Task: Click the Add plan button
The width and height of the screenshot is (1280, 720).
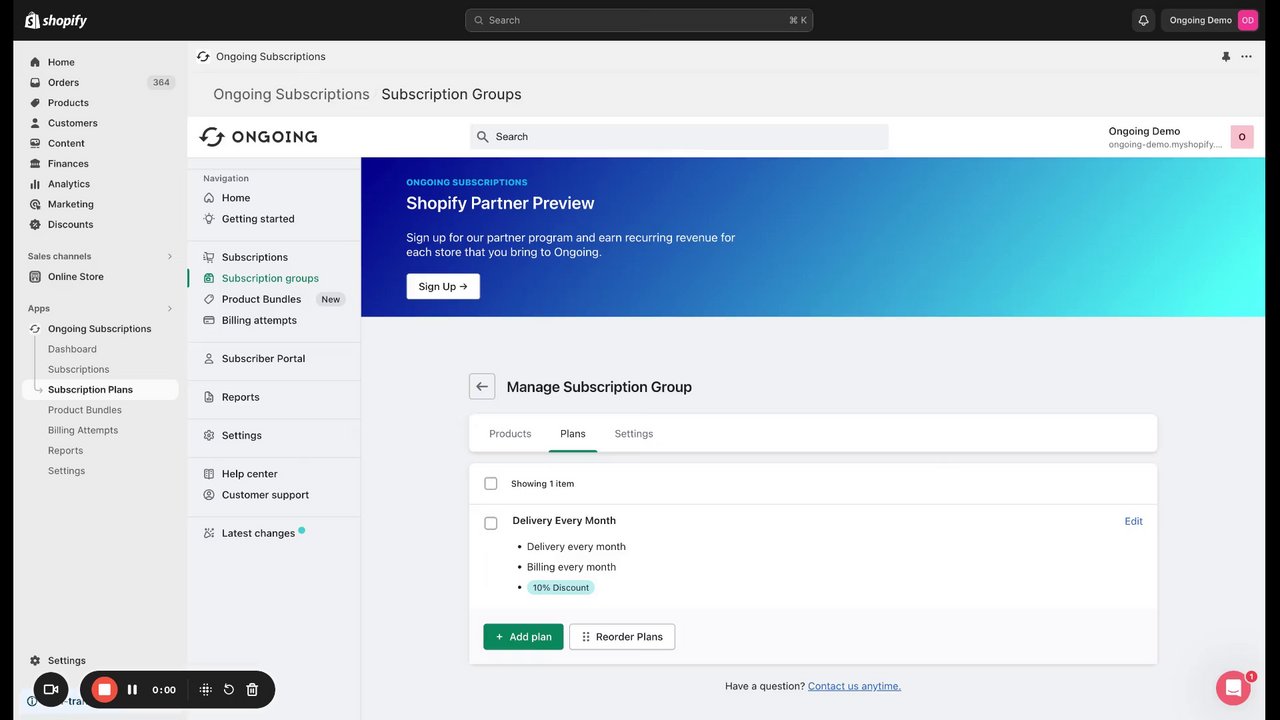Action: point(523,637)
